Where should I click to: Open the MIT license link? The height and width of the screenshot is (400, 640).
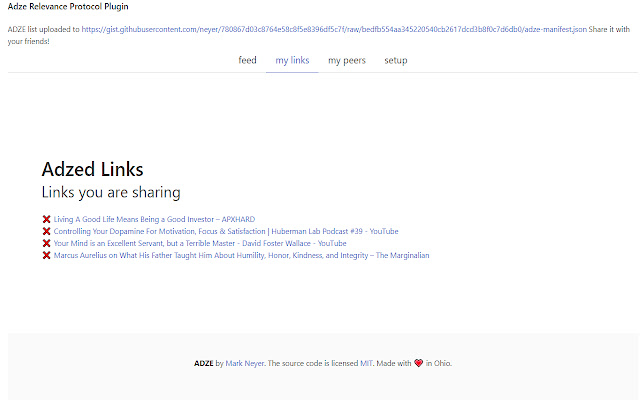[366, 363]
